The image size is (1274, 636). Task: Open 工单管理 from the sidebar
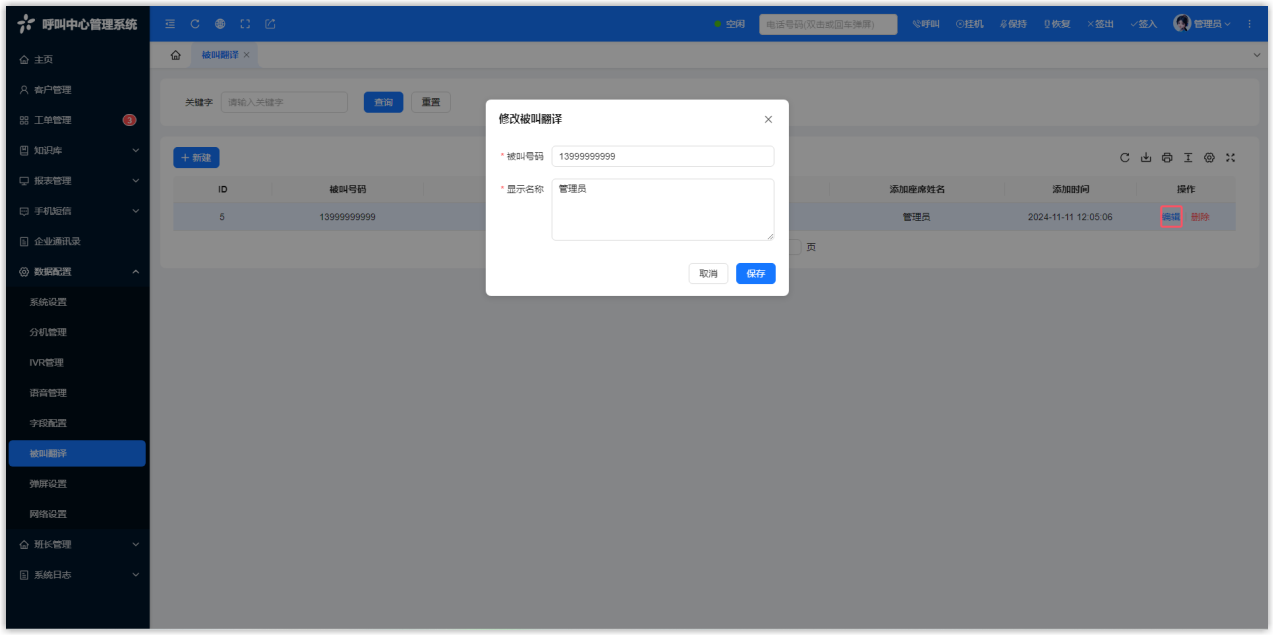pos(53,121)
